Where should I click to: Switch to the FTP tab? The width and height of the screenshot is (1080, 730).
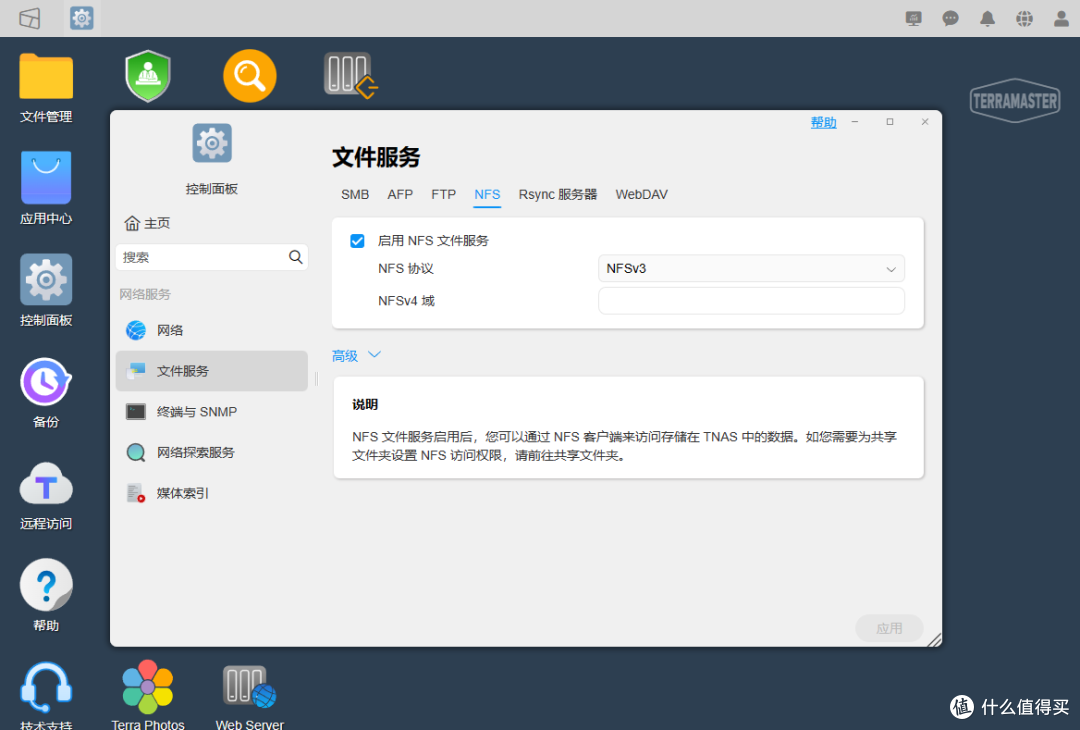444,194
